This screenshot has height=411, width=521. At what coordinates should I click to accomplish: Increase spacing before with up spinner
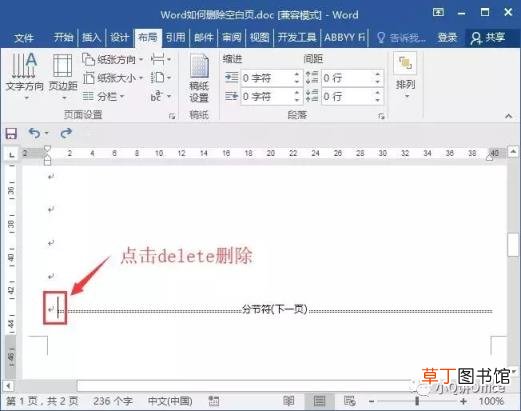point(378,74)
